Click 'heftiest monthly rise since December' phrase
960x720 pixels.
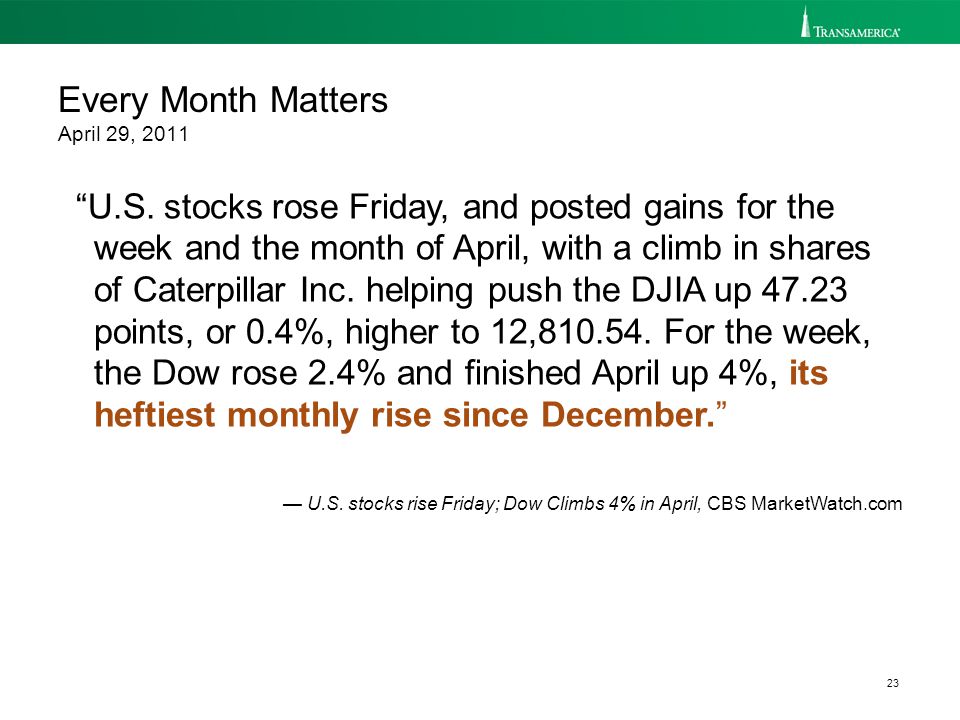pyautogui.click(x=404, y=415)
